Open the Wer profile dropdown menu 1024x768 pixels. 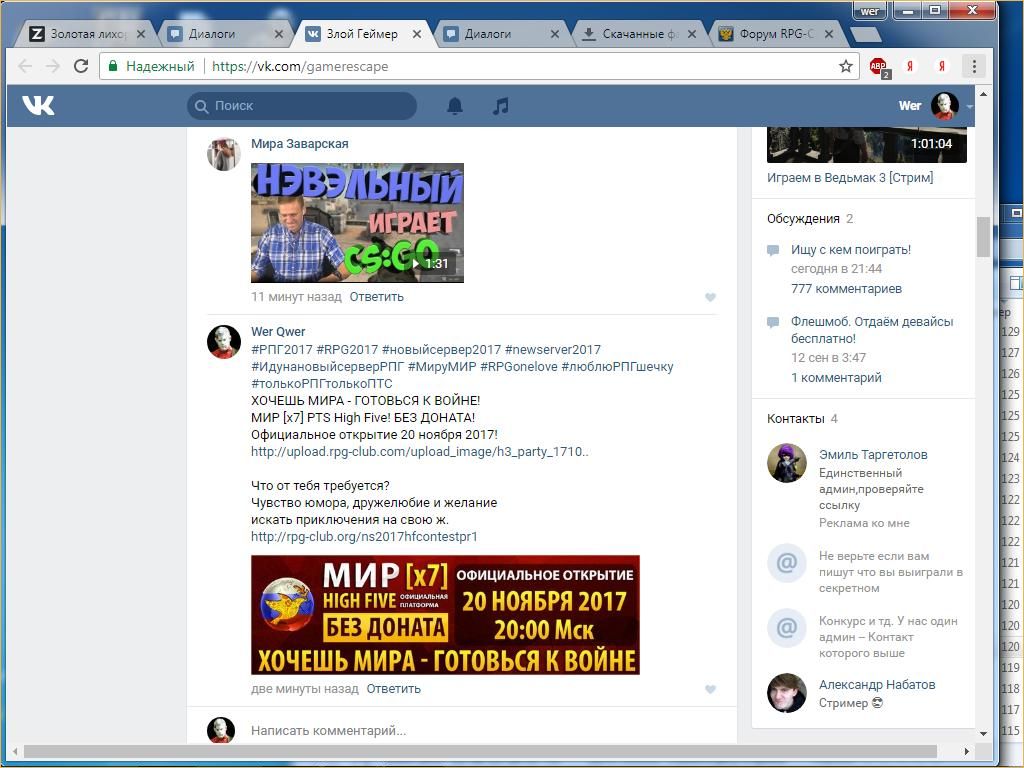click(x=935, y=106)
